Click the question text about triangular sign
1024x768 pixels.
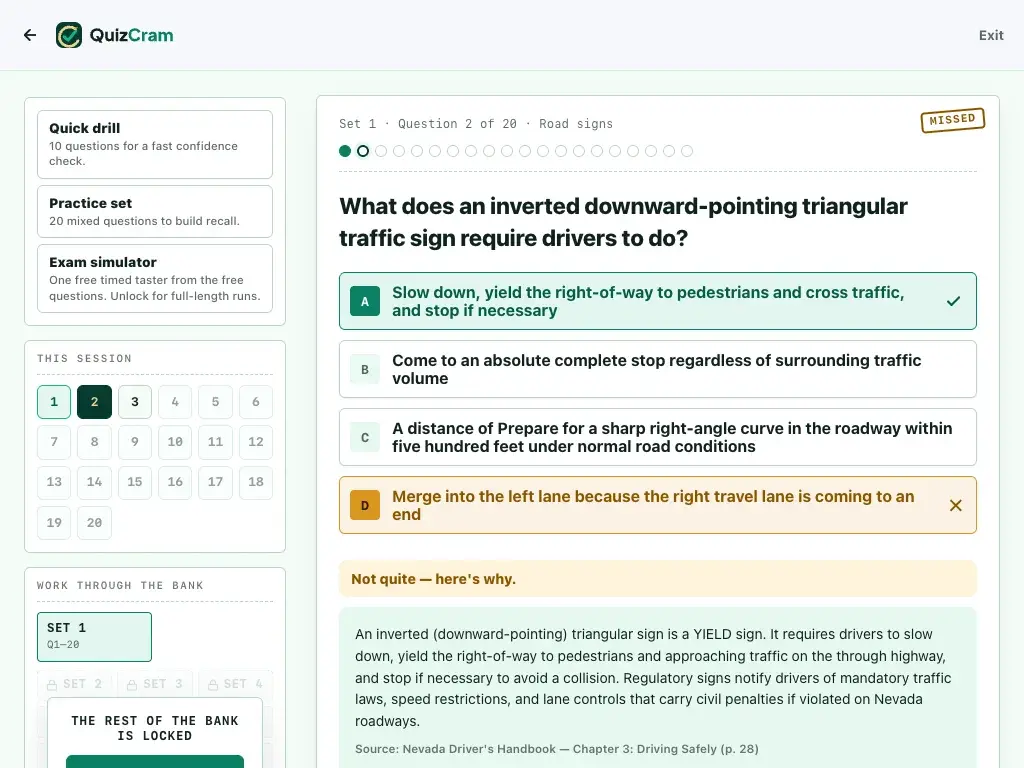pyautogui.click(x=623, y=222)
